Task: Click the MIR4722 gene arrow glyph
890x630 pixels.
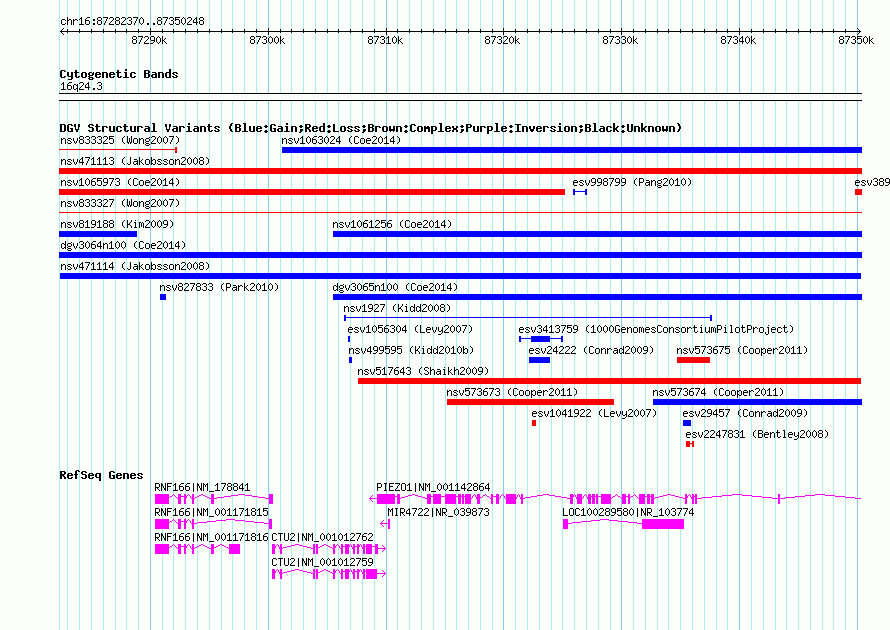Action: click(385, 524)
